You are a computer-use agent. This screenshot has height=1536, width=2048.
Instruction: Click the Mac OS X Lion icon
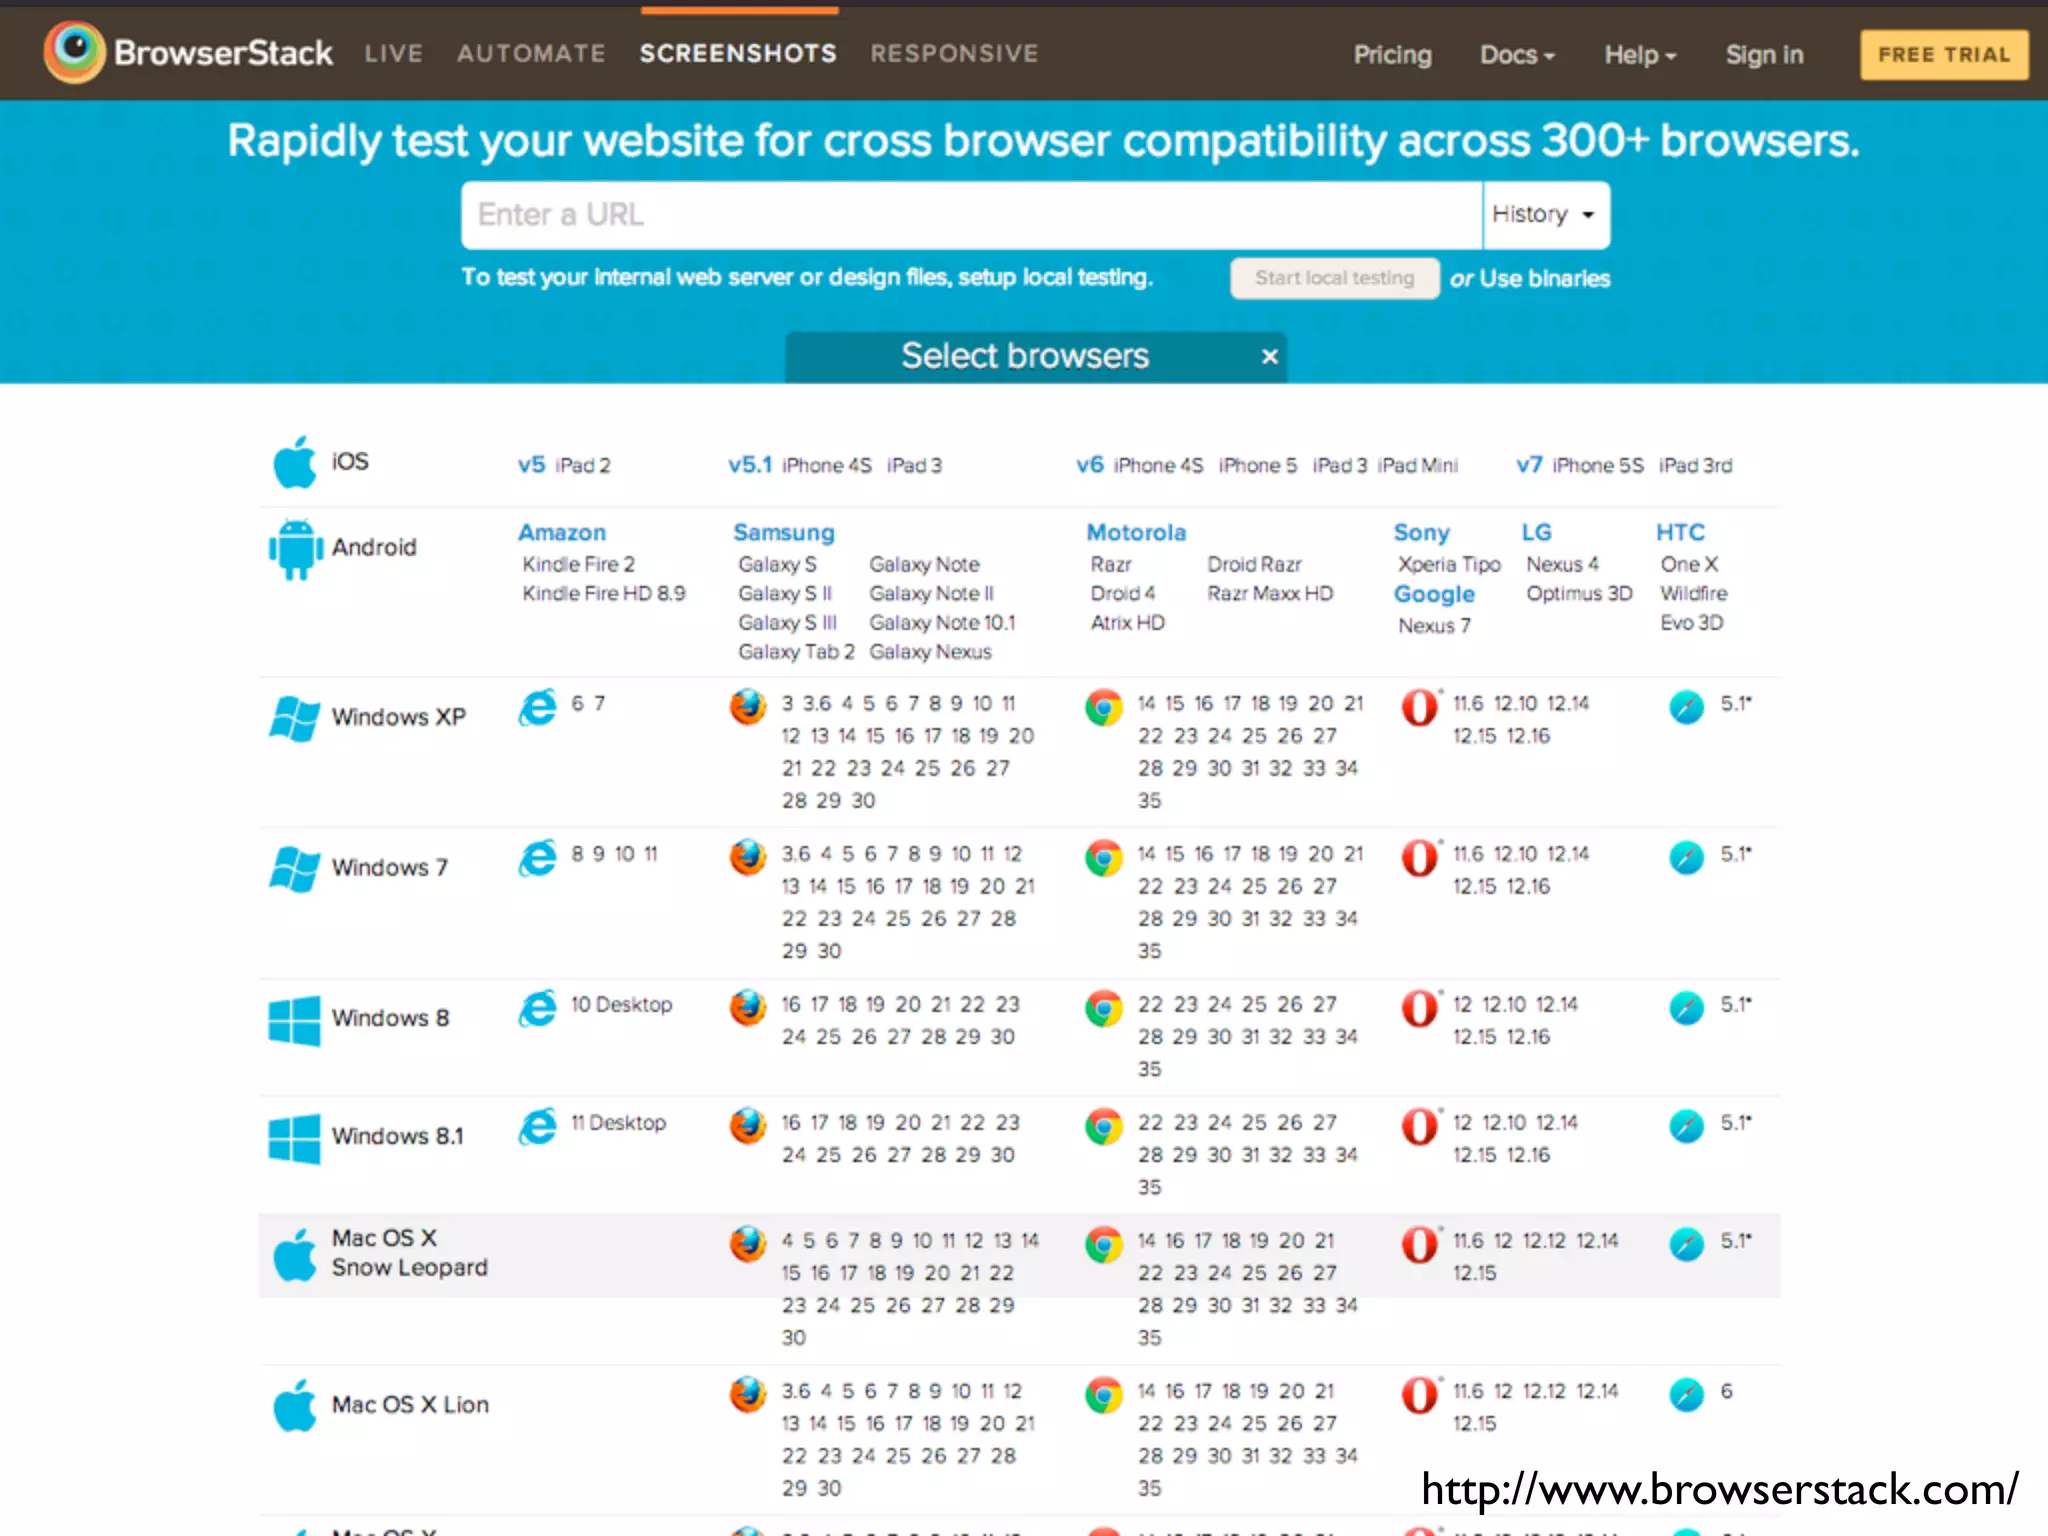(295, 1405)
